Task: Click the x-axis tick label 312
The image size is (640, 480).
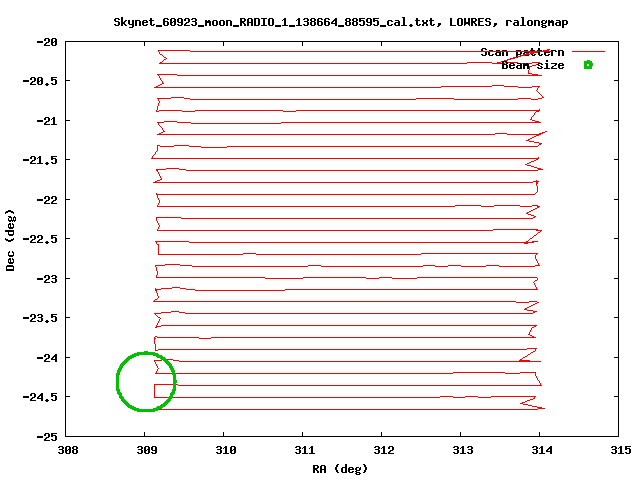Action: [384, 450]
